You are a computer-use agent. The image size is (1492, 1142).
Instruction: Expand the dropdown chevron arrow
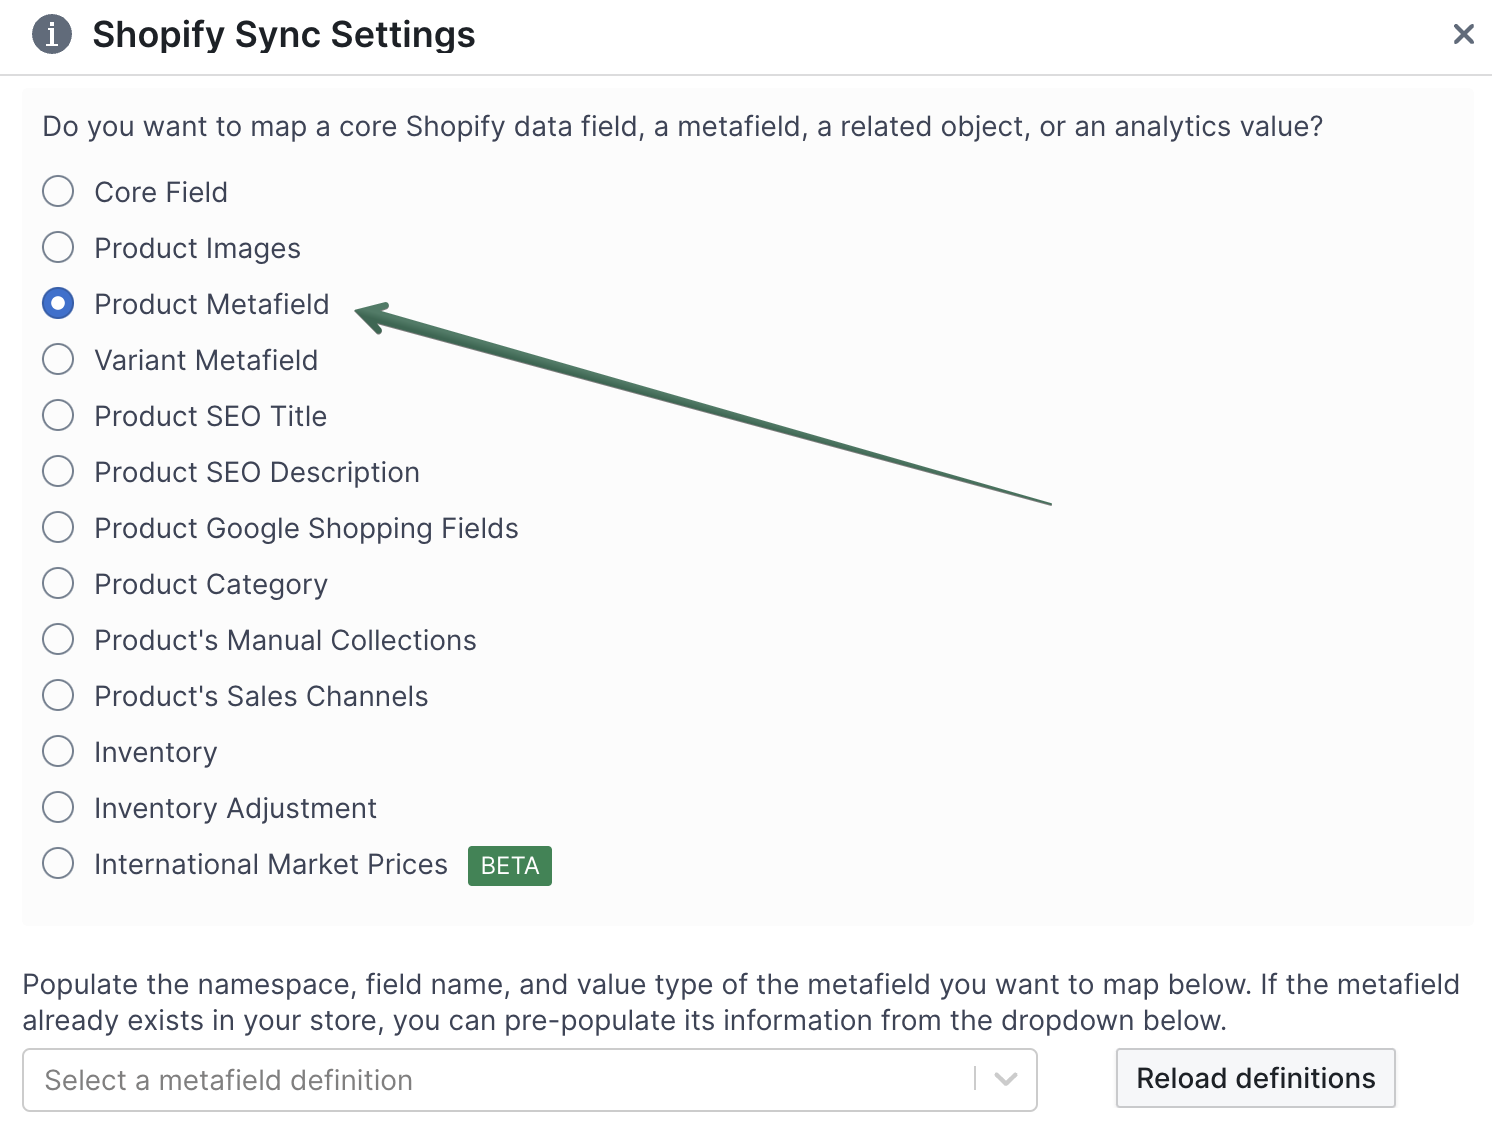(x=1006, y=1080)
